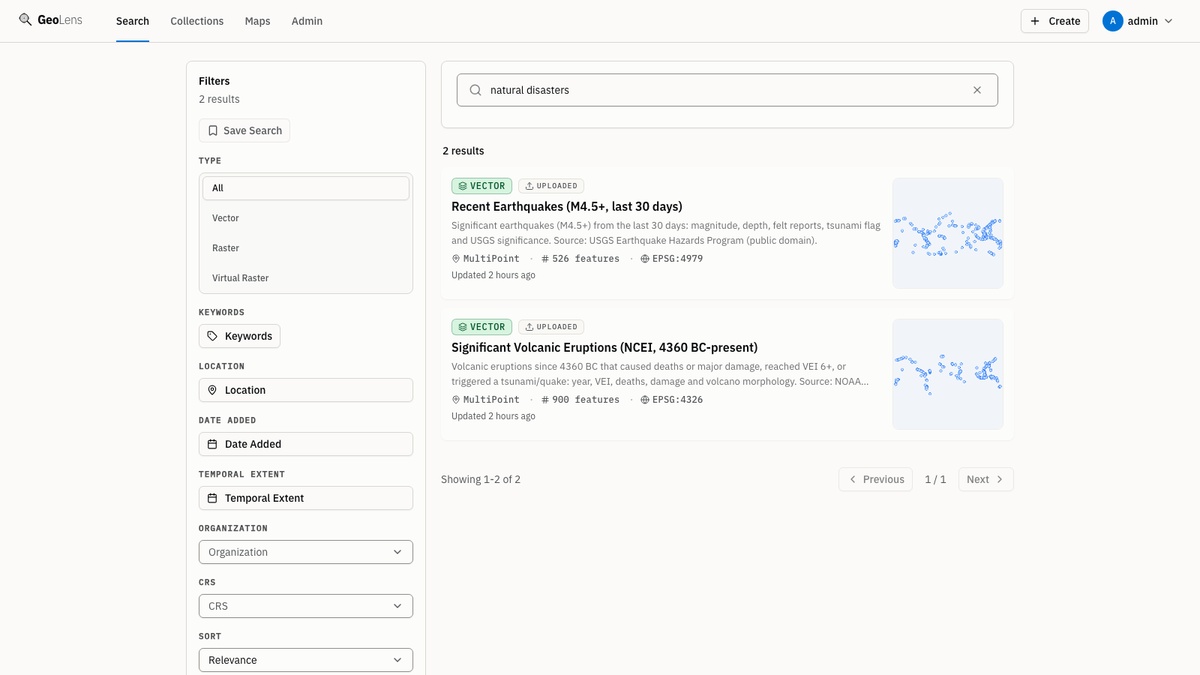
Task: Click the 2 results count under Filters
Action: pos(219,99)
